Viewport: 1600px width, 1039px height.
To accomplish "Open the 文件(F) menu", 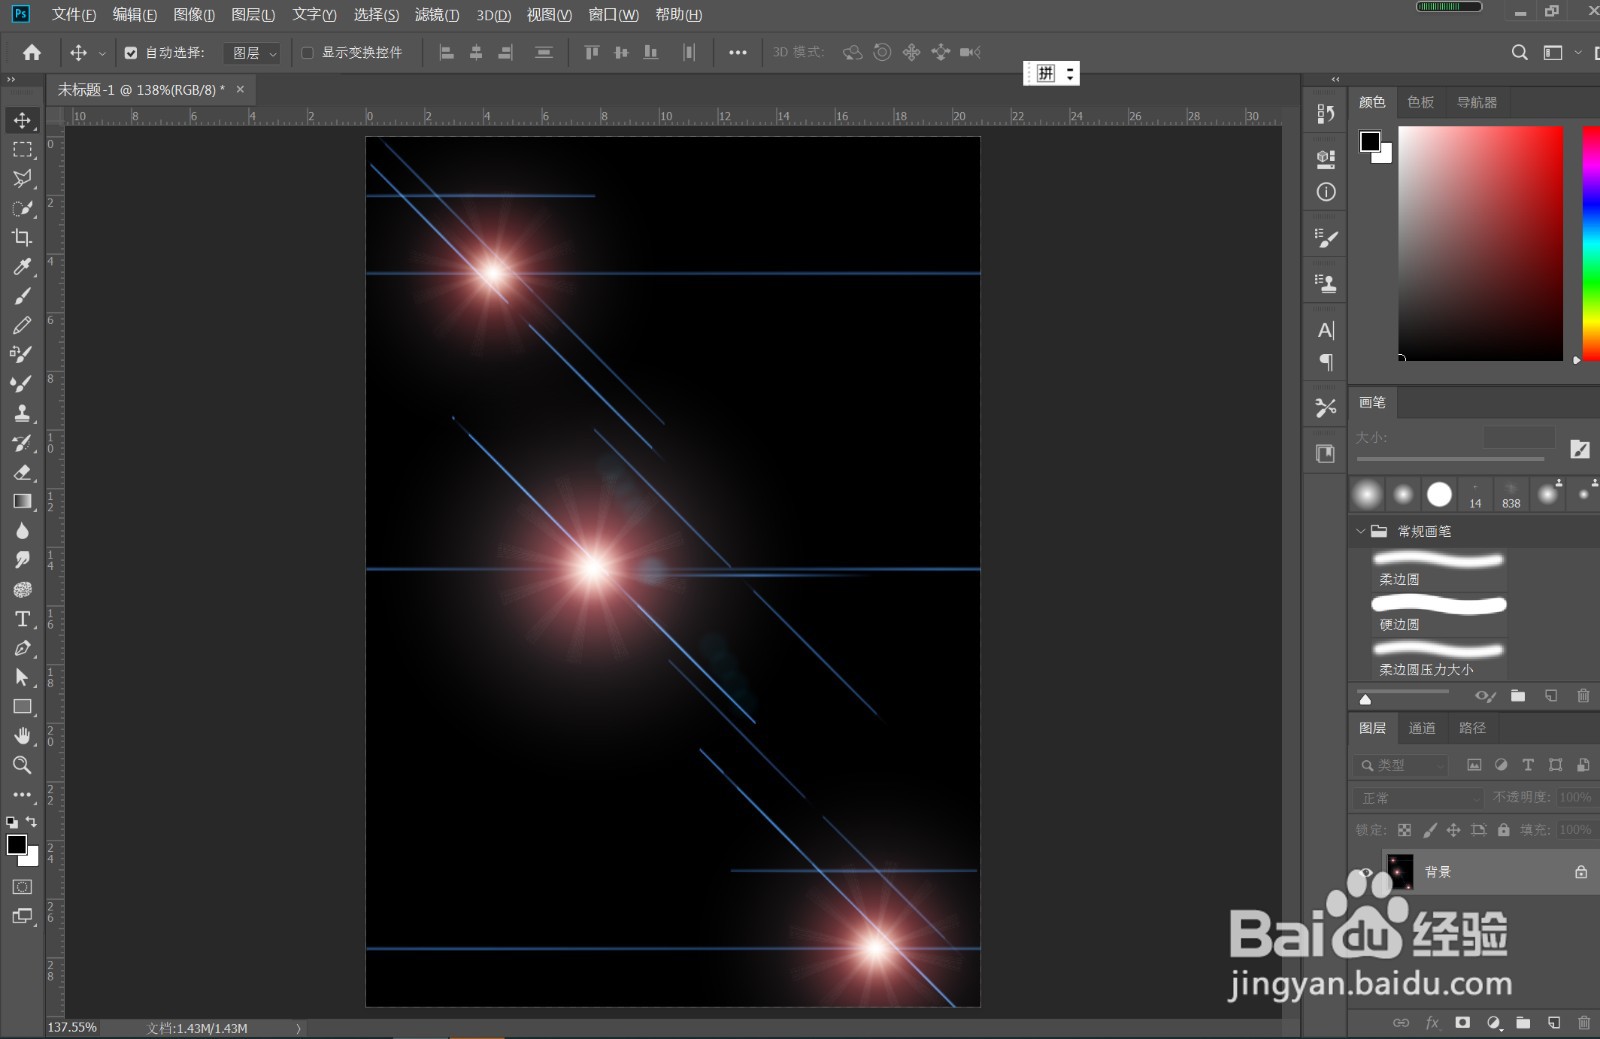I will (74, 15).
